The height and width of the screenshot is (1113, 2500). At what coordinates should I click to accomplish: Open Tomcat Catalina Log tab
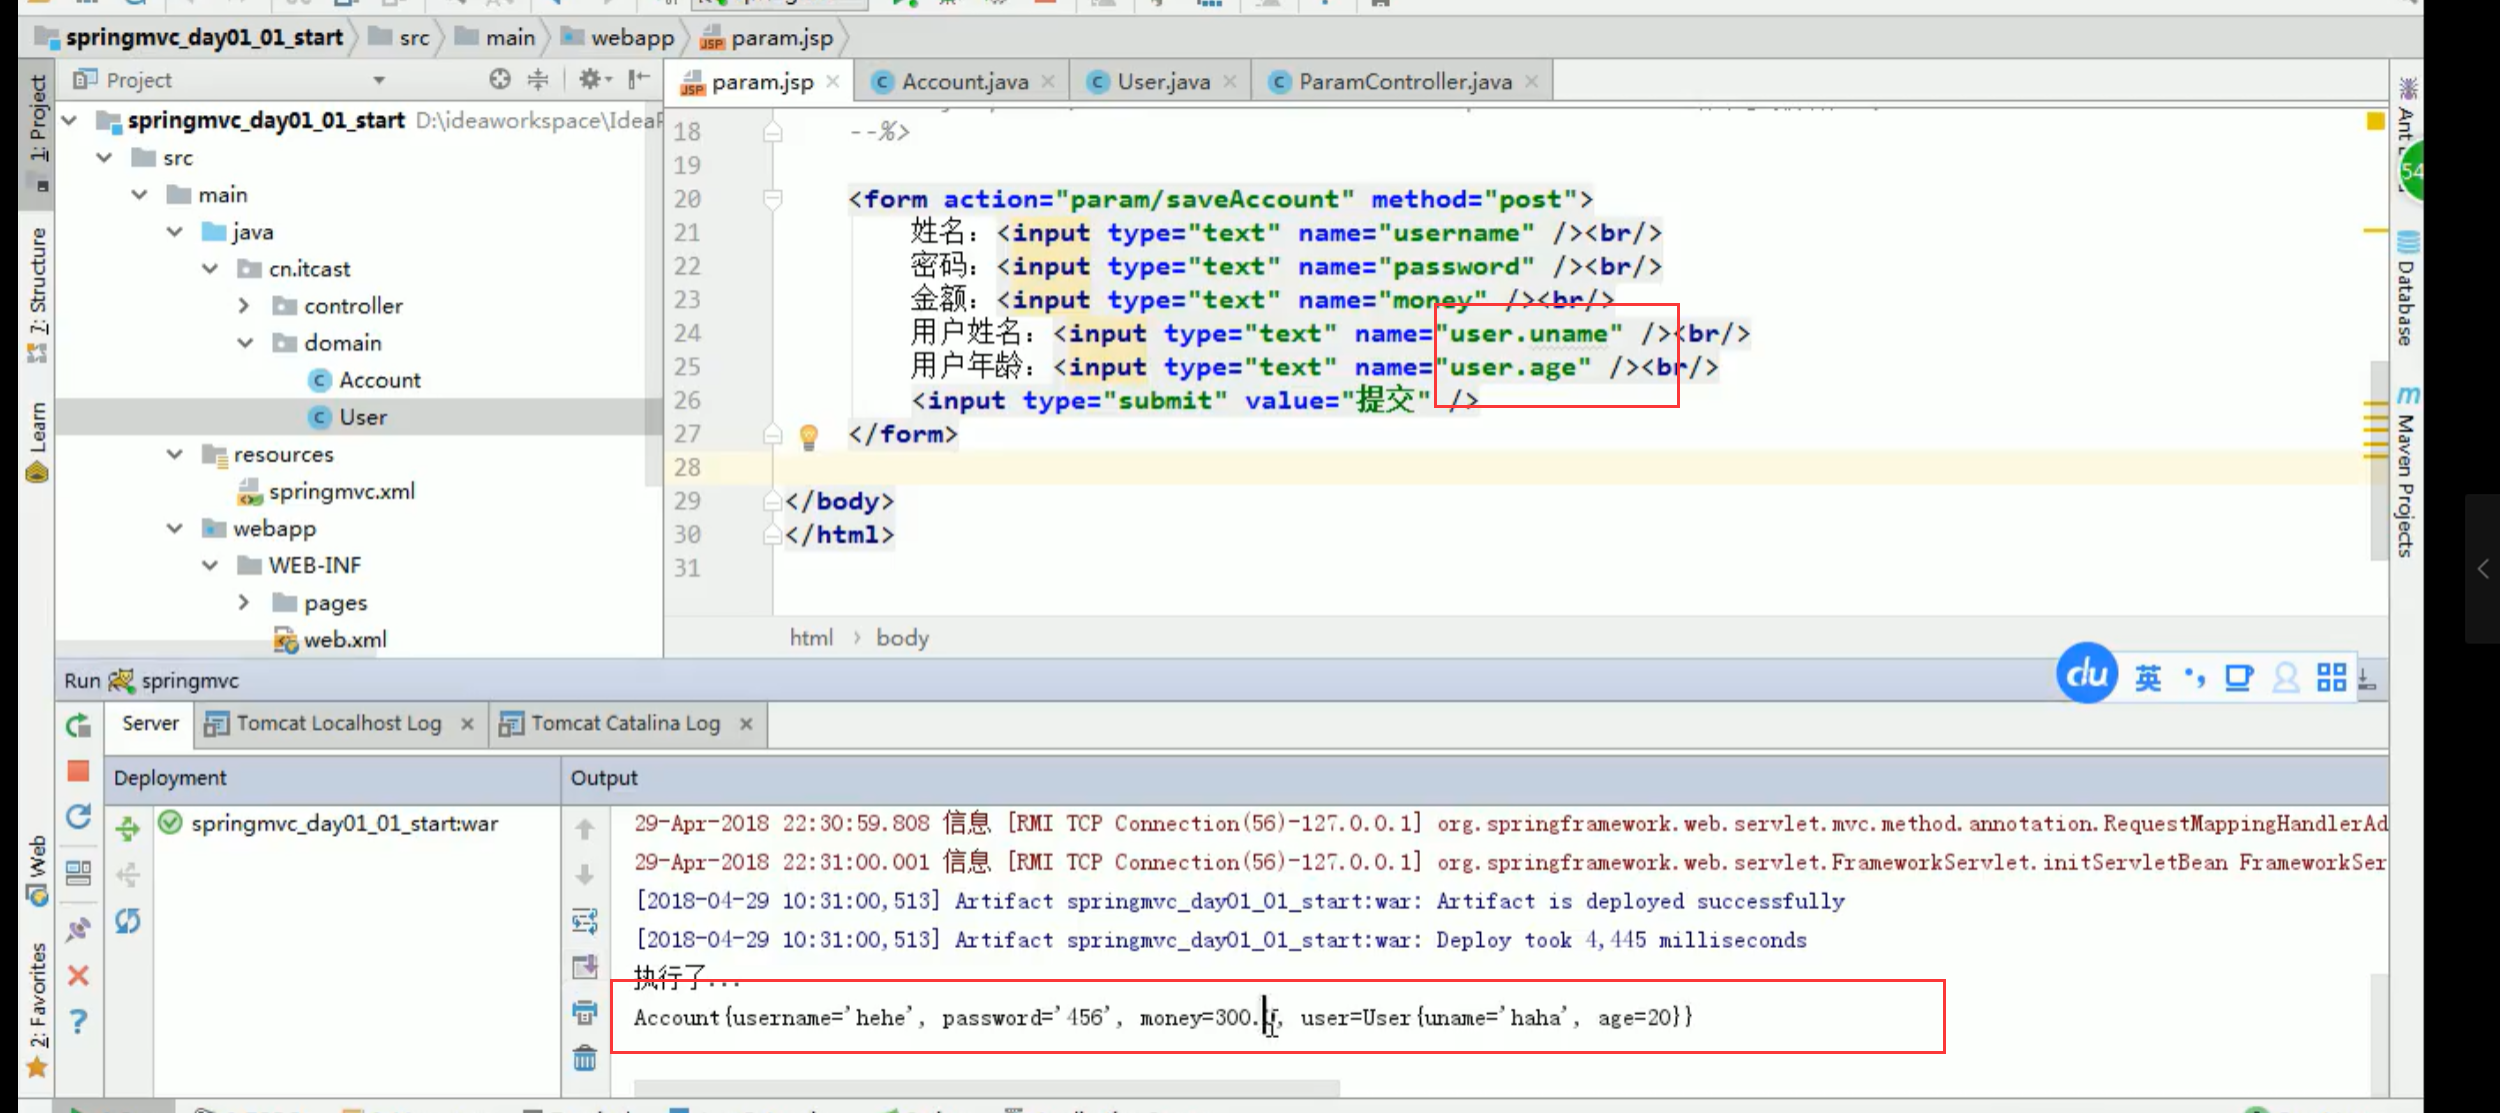(x=625, y=723)
